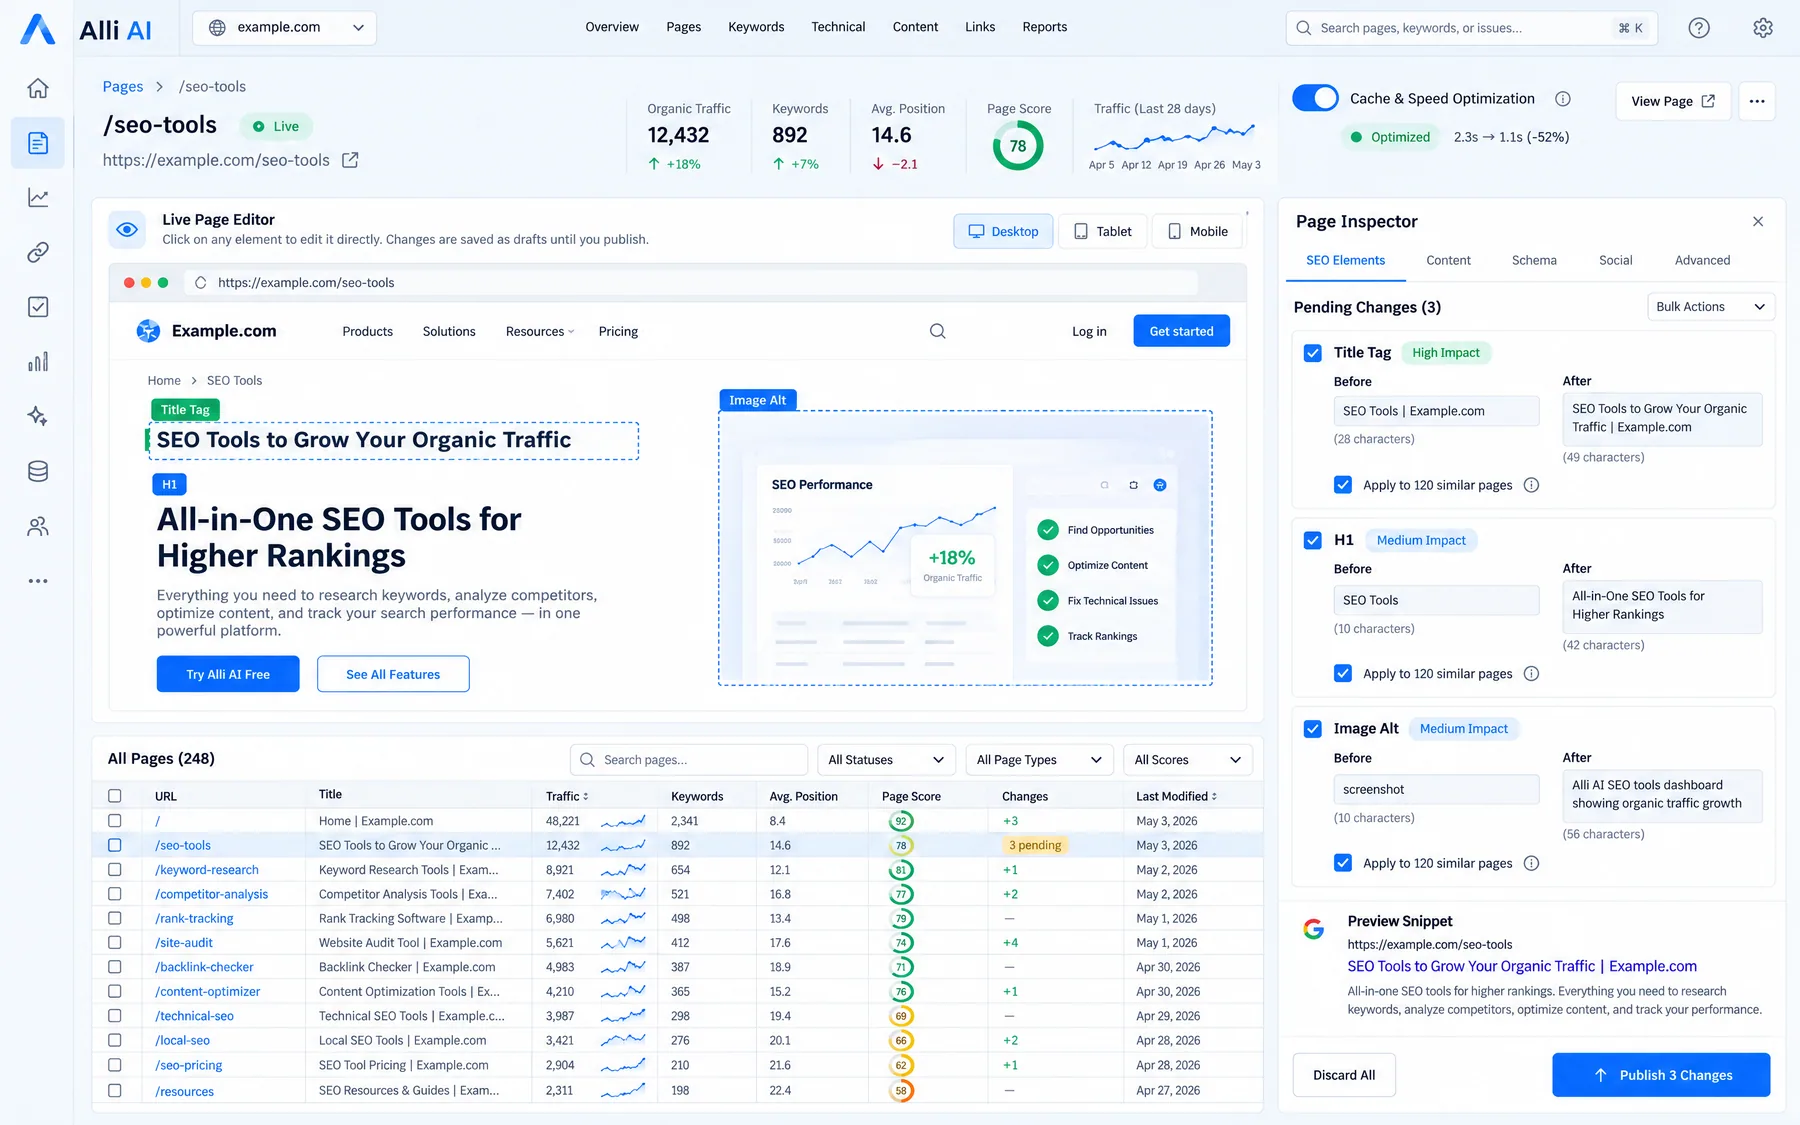Image resolution: width=1800 pixels, height=1125 pixels.
Task: Click the search icon in Example.com preview
Action: pos(937,331)
